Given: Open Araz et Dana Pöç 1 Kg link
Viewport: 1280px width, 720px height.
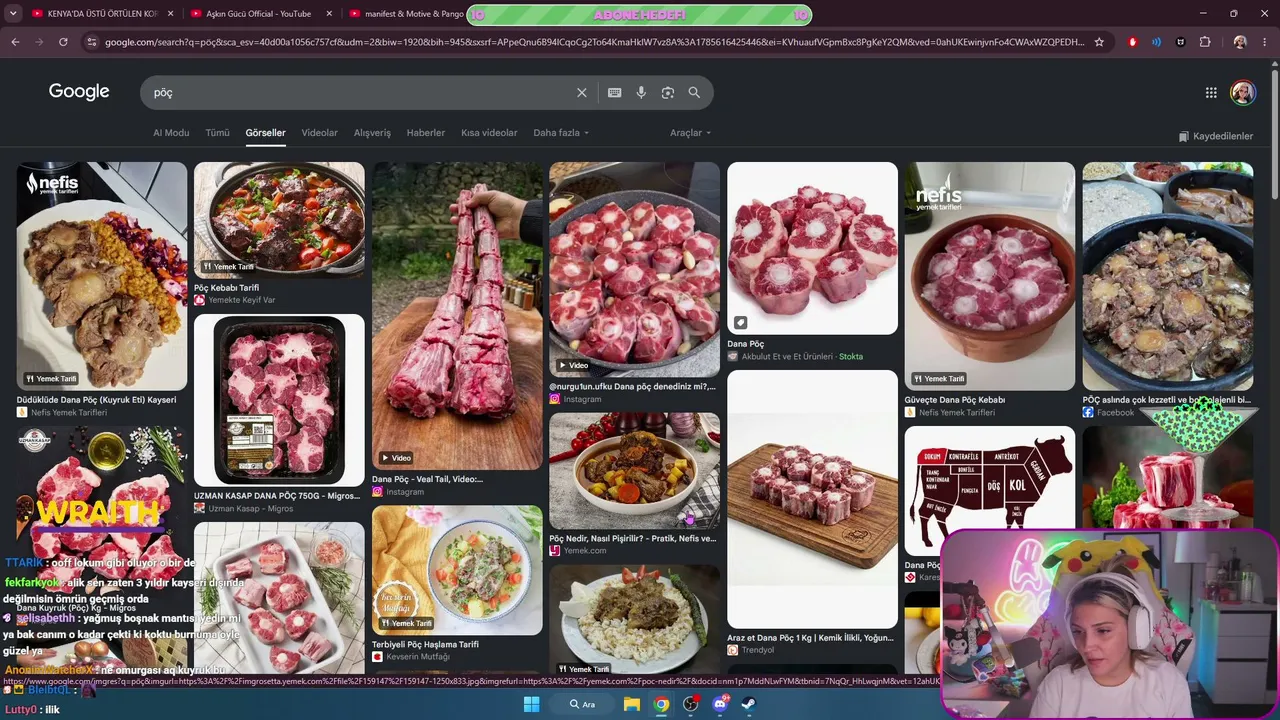Looking at the screenshot, I should [810, 638].
